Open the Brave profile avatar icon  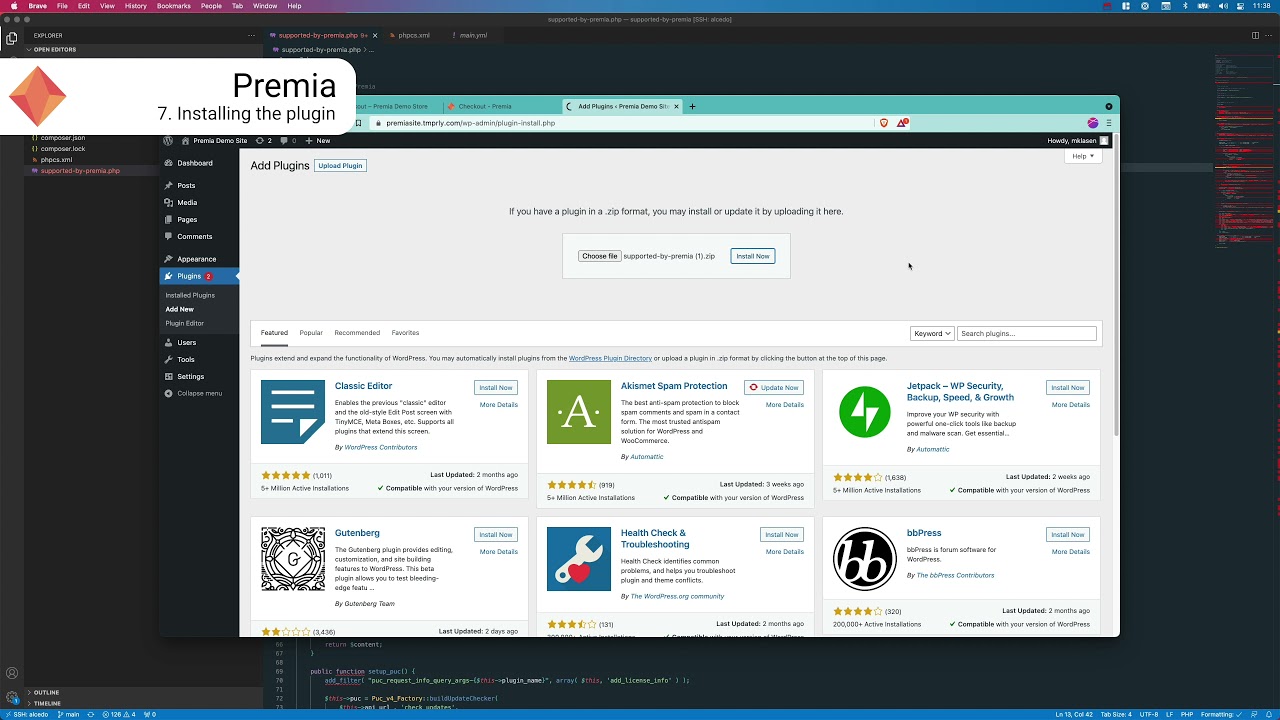click(1093, 123)
